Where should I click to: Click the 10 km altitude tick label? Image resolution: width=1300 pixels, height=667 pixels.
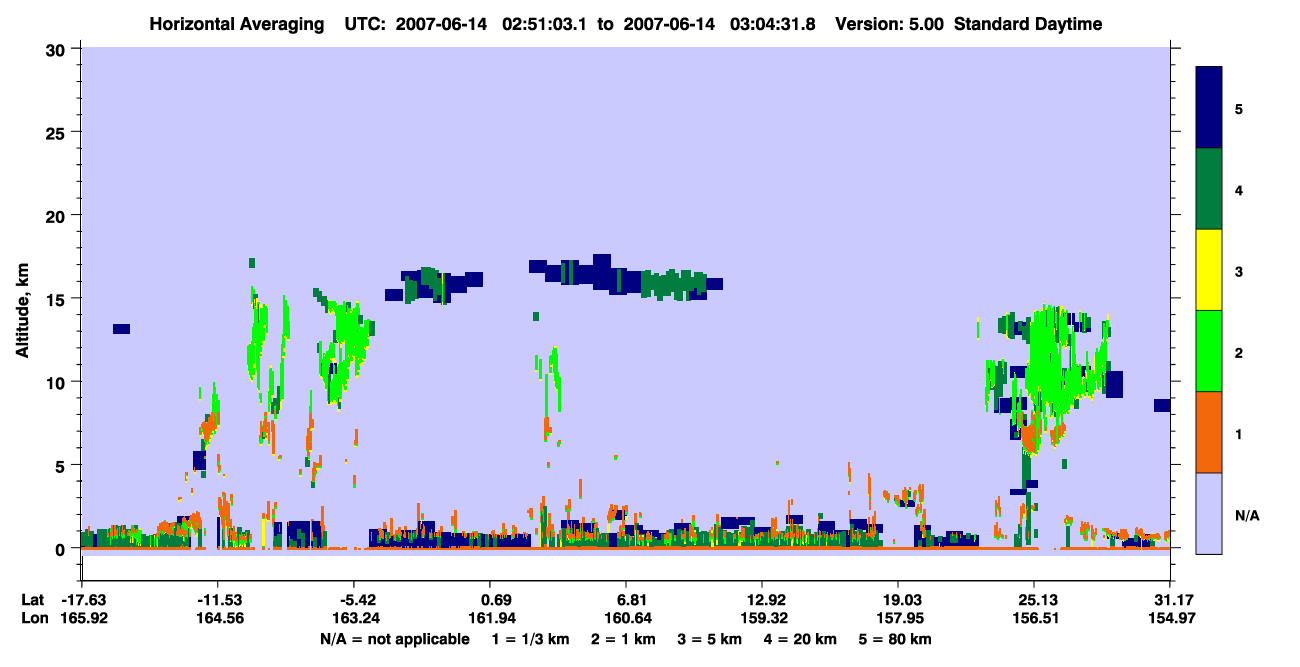click(x=56, y=382)
